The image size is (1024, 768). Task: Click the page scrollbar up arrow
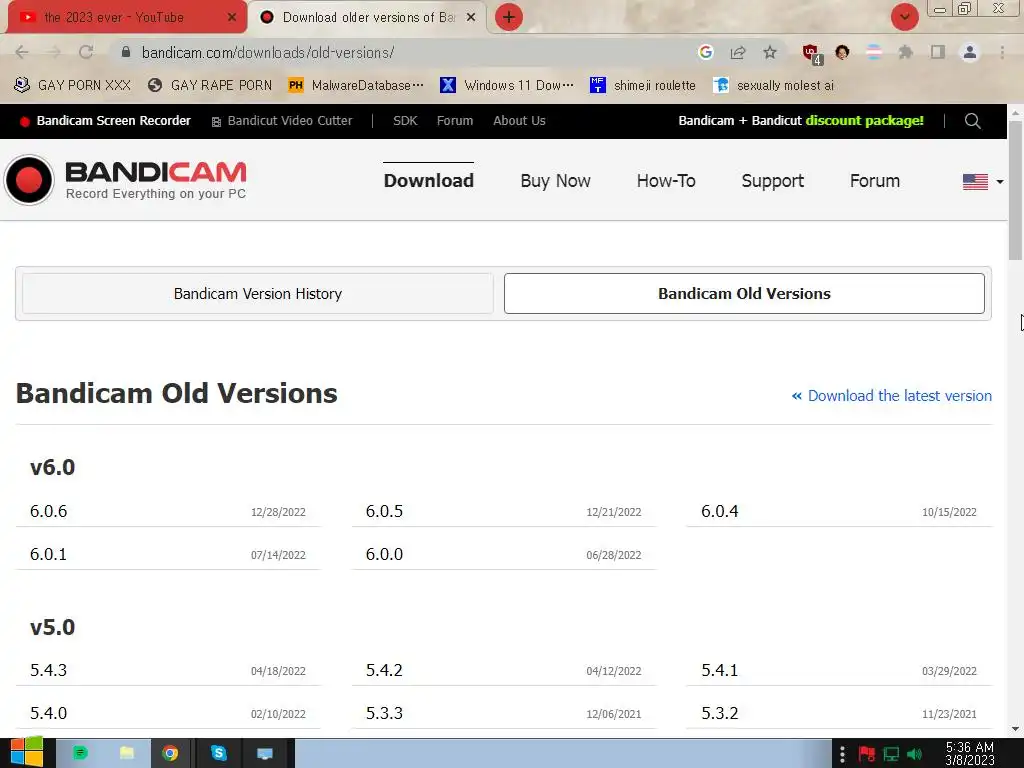coord(1016,112)
